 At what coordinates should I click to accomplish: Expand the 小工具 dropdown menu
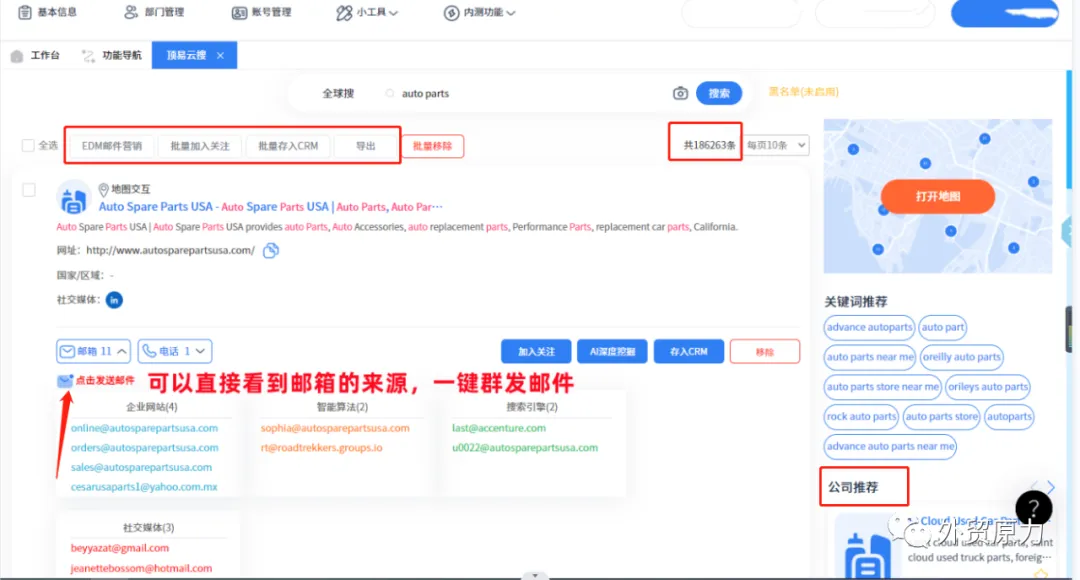click(367, 12)
